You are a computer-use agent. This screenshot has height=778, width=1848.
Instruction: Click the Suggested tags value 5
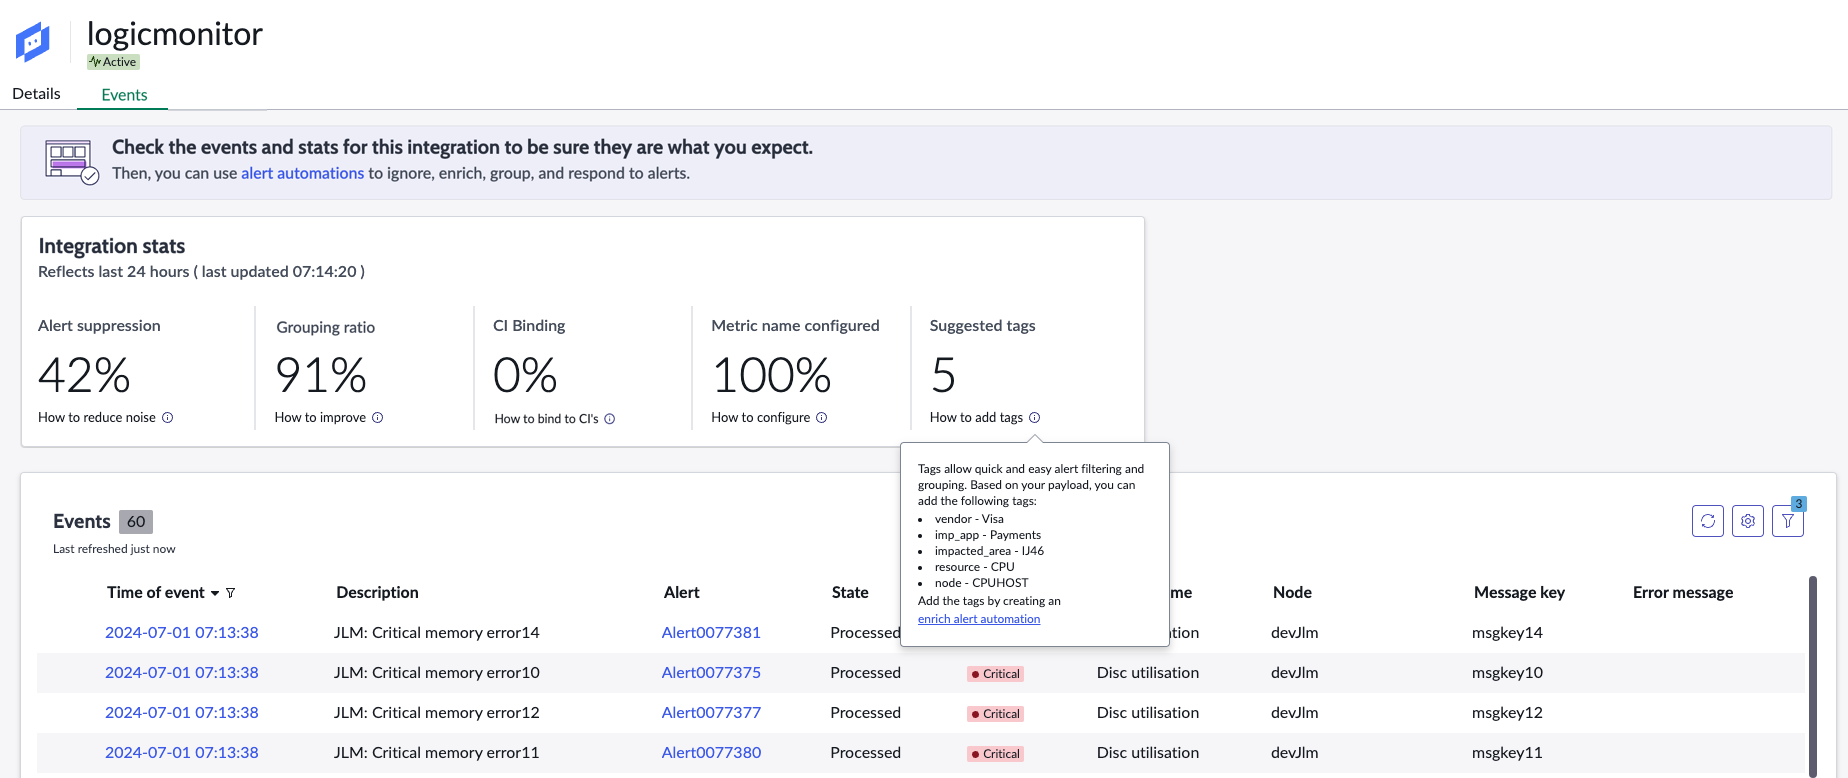943,376
